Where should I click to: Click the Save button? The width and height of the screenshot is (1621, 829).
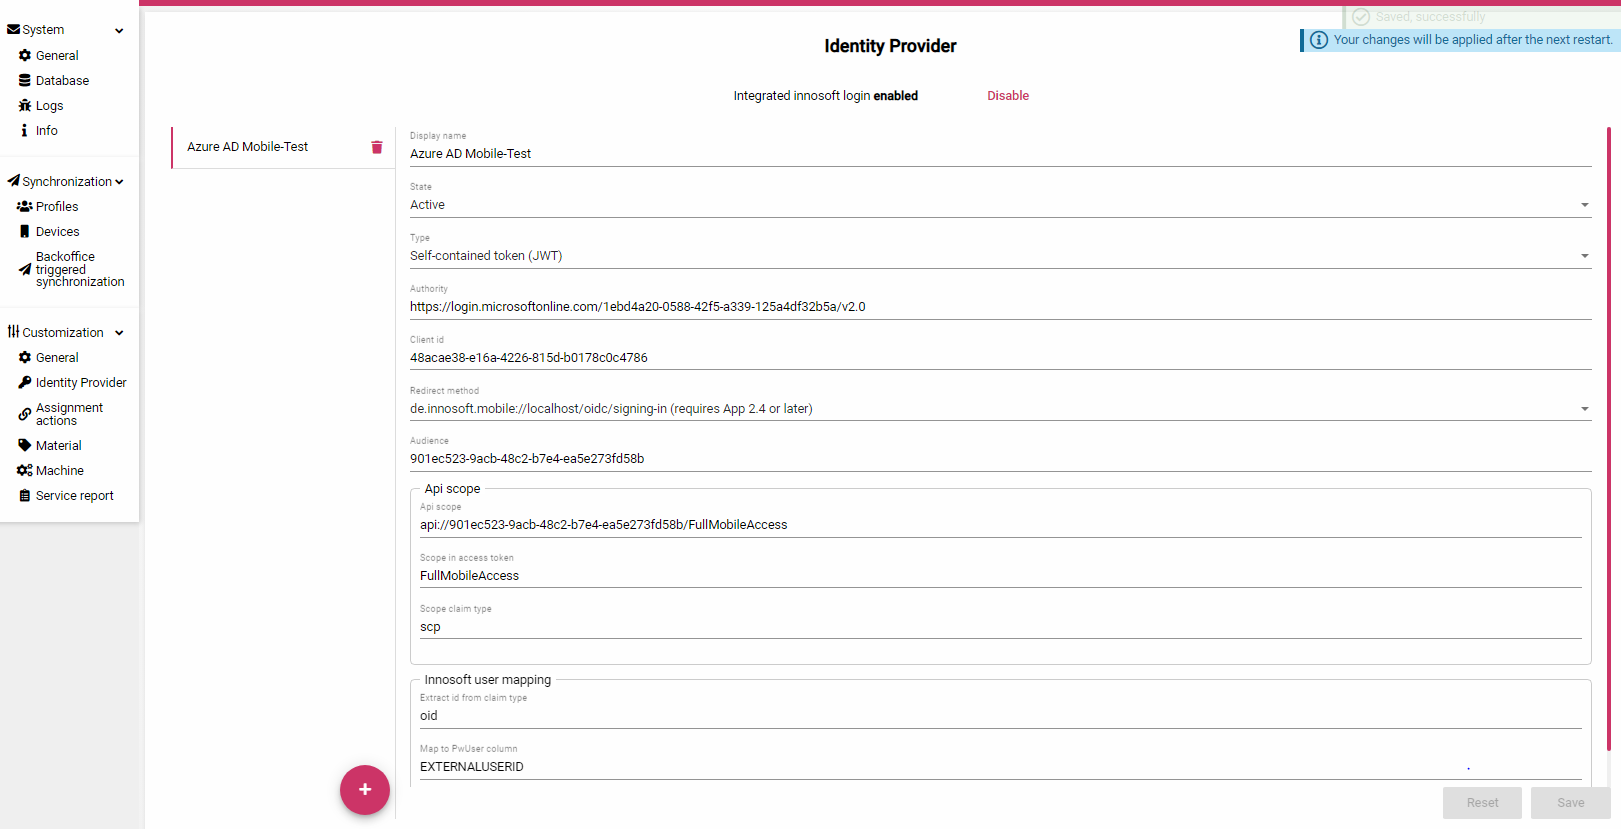(1570, 803)
